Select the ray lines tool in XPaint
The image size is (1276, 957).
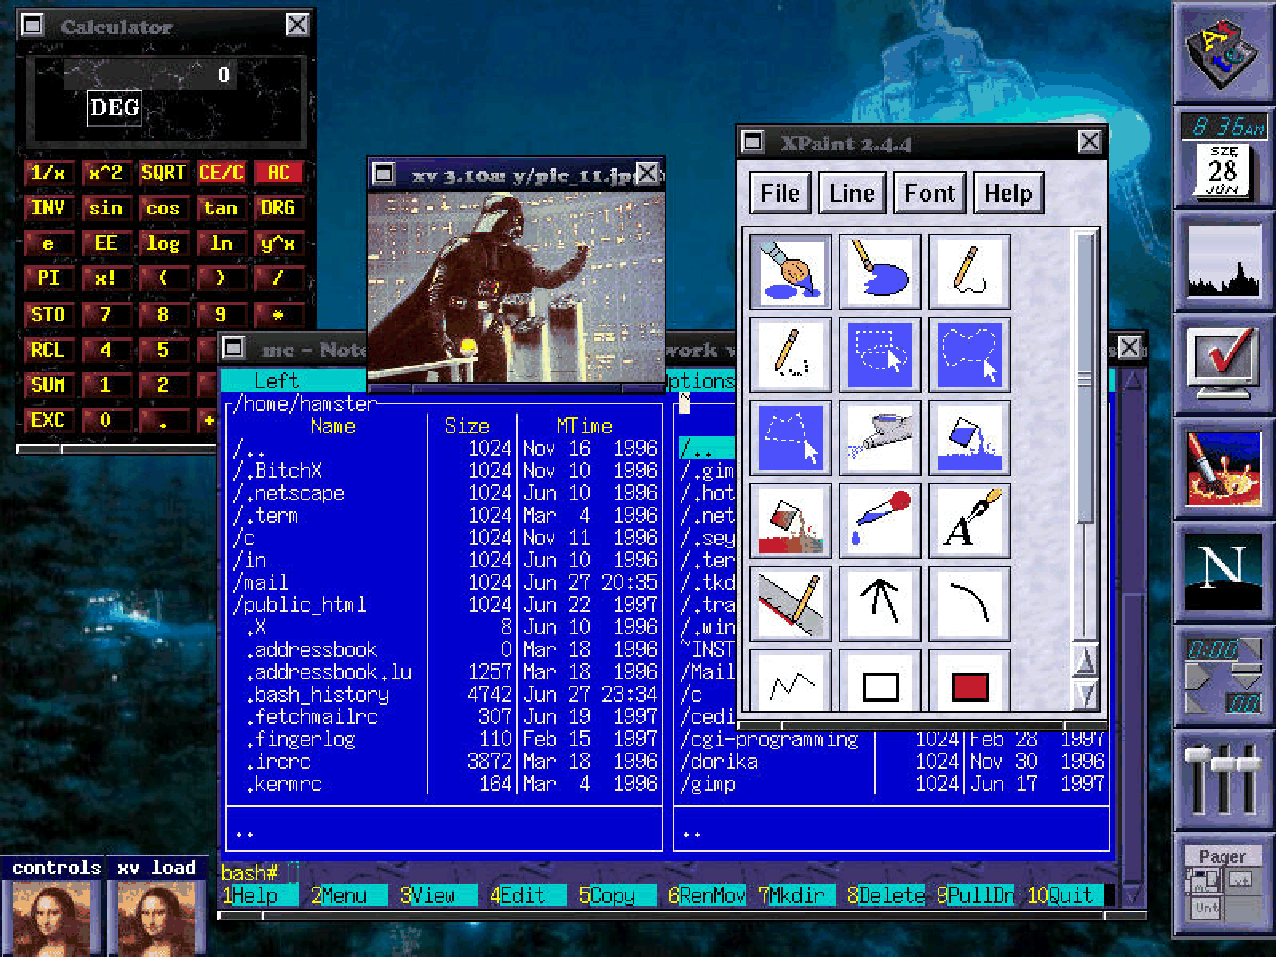[880, 603]
